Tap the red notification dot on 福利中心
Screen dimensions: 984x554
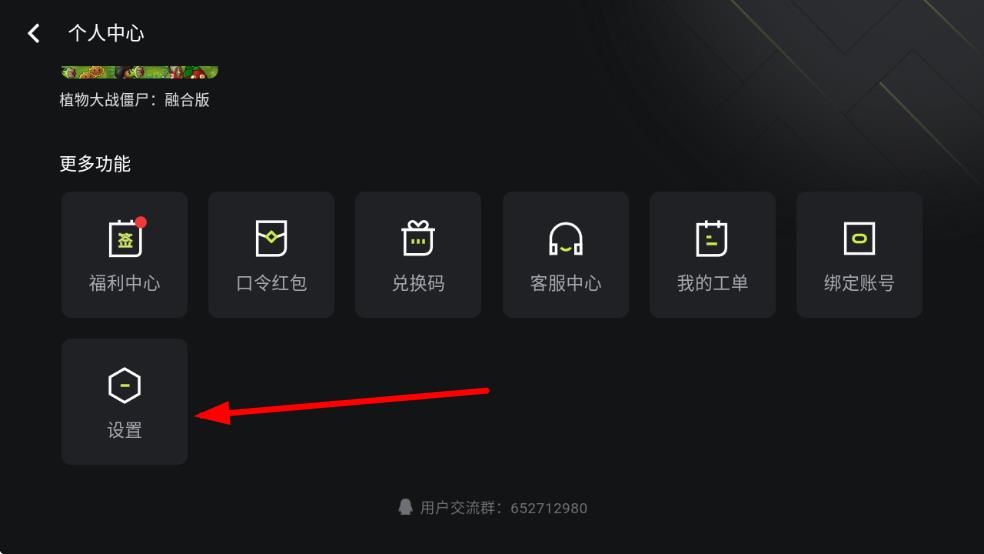(x=141, y=222)
